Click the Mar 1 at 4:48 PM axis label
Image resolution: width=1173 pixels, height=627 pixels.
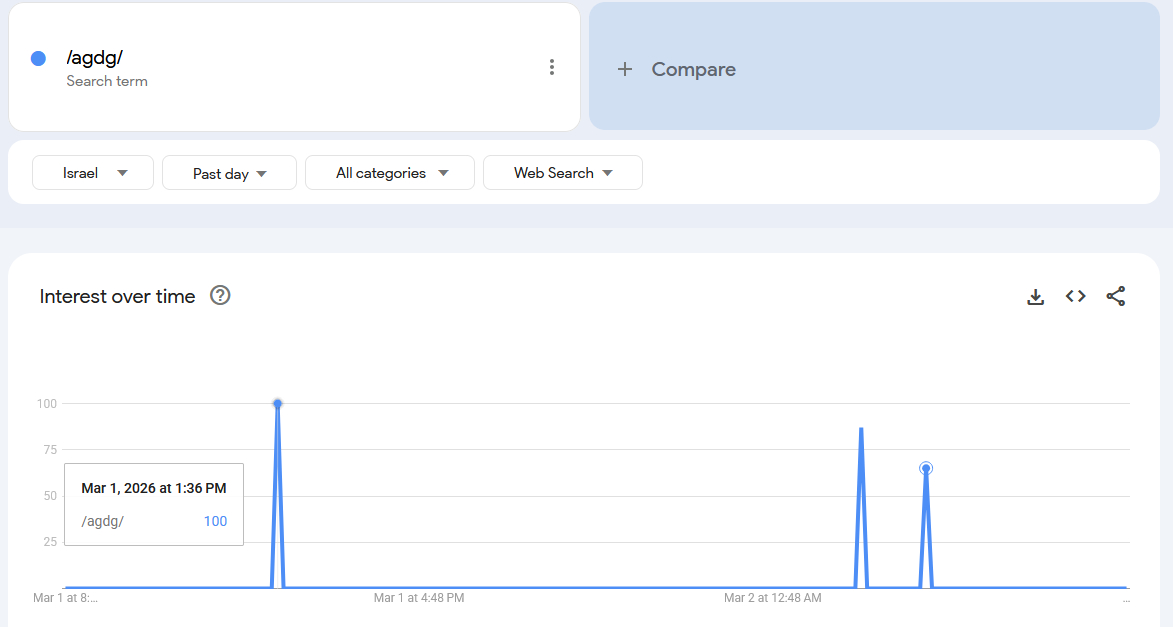point(419,598)
